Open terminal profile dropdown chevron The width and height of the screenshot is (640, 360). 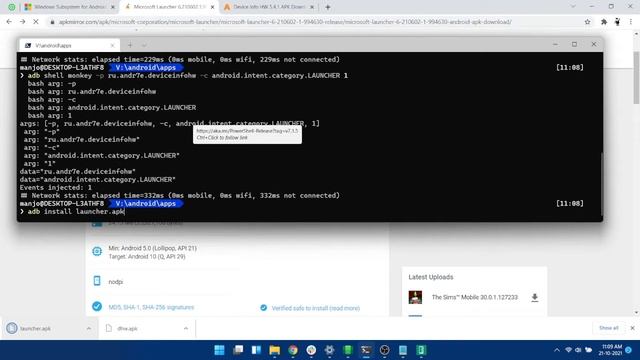click(x=144, y=45)
